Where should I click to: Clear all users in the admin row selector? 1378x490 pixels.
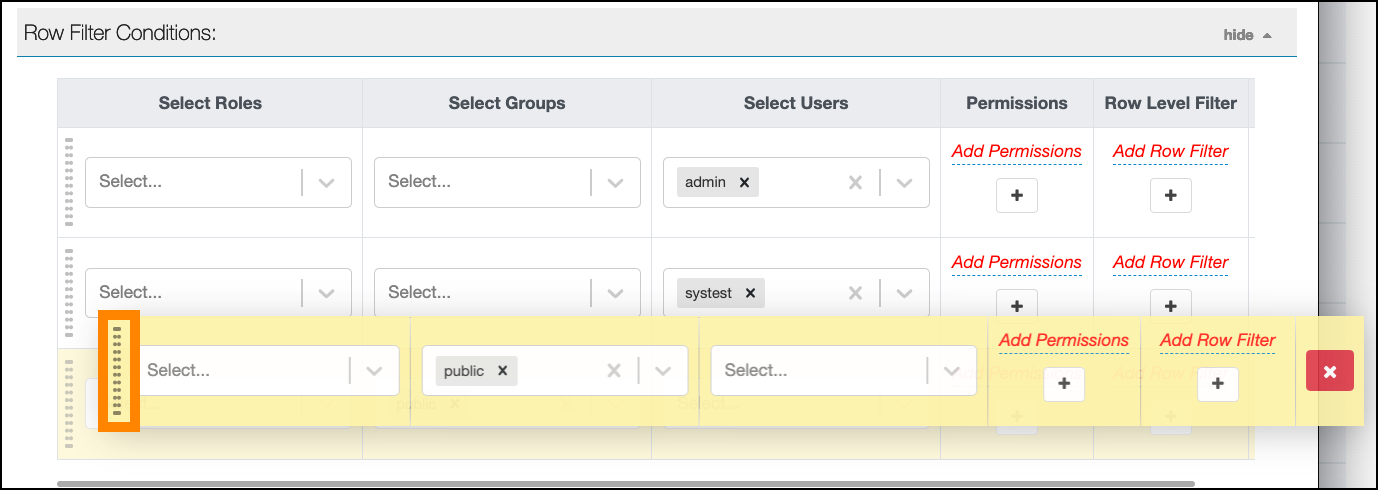click(855, 183)
